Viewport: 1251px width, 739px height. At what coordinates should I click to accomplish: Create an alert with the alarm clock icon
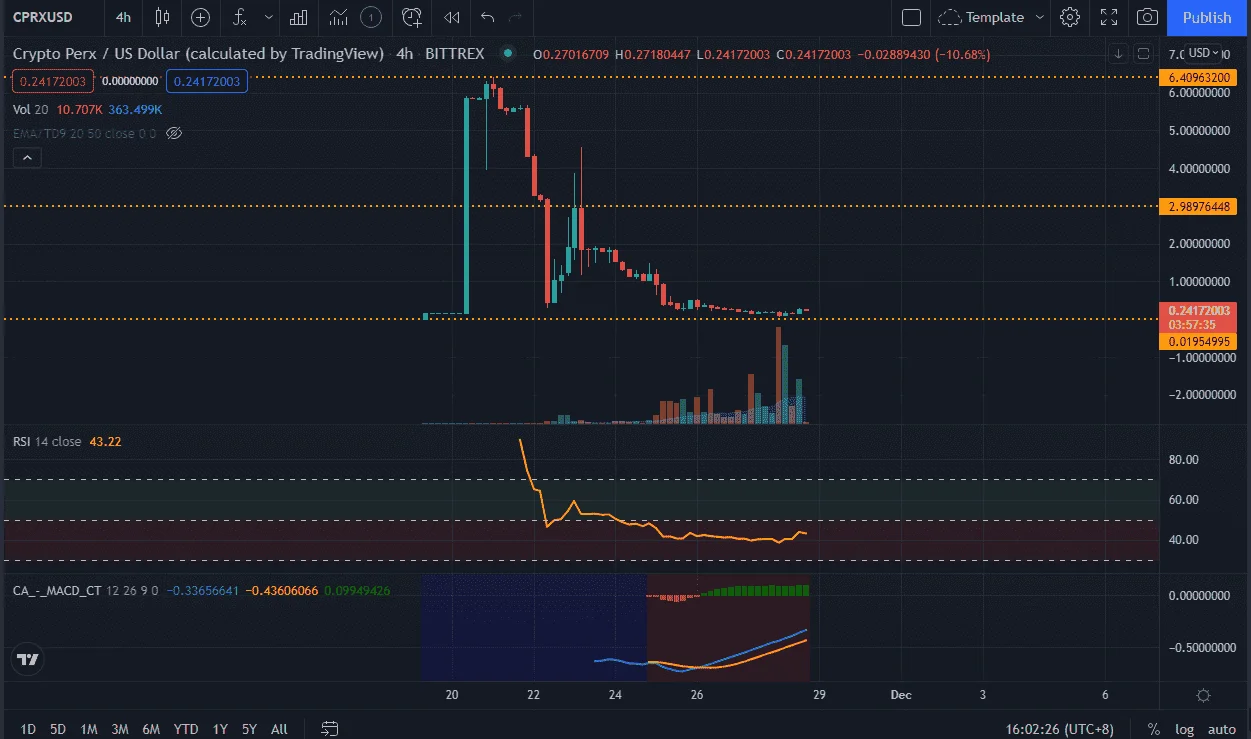pyautogui.click(x=412, y=17)
